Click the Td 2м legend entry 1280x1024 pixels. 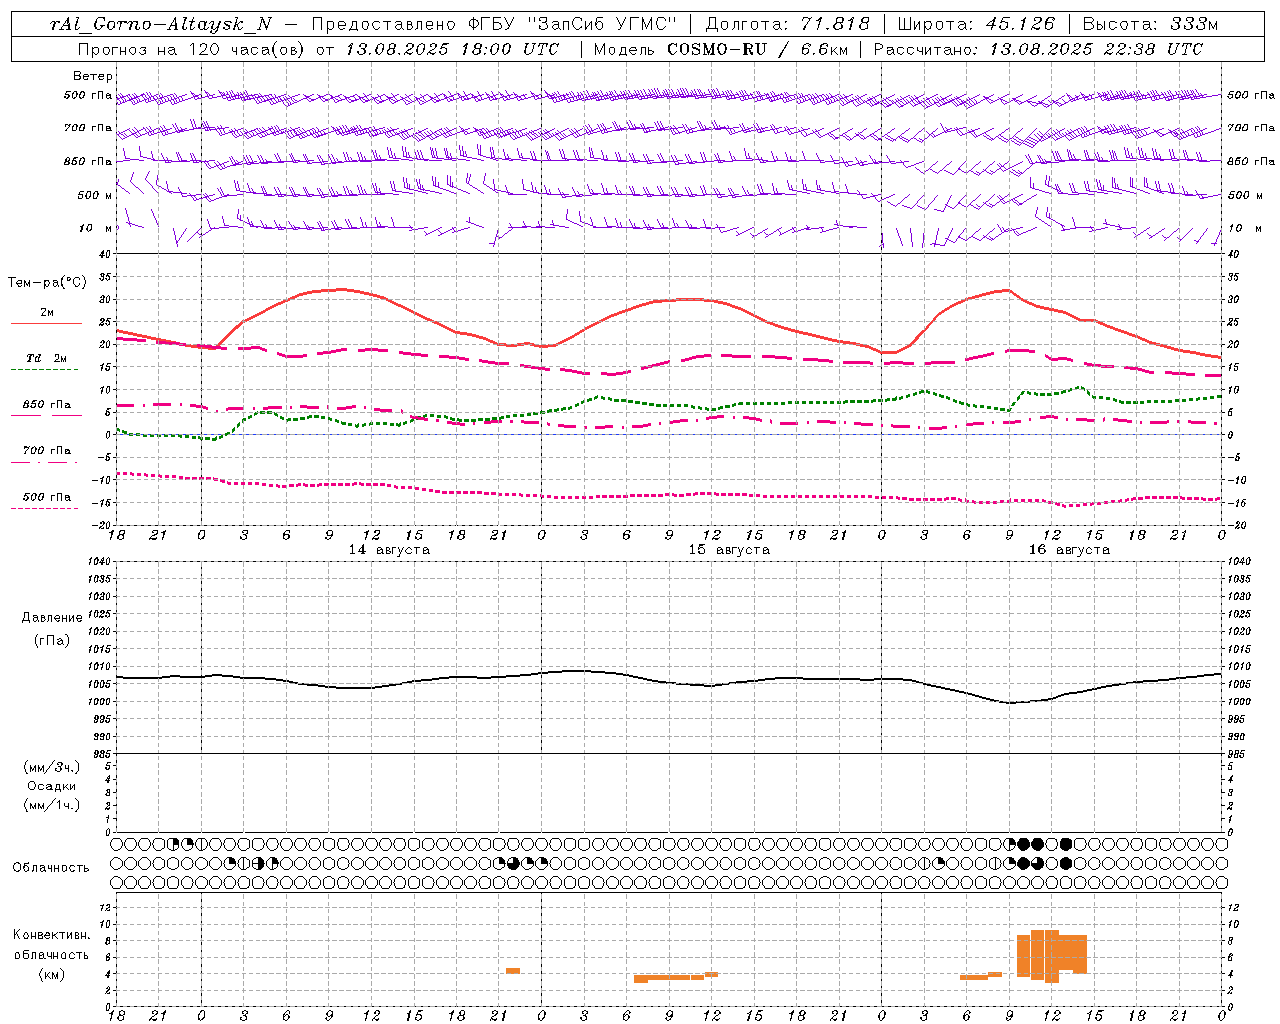point(47,358)
